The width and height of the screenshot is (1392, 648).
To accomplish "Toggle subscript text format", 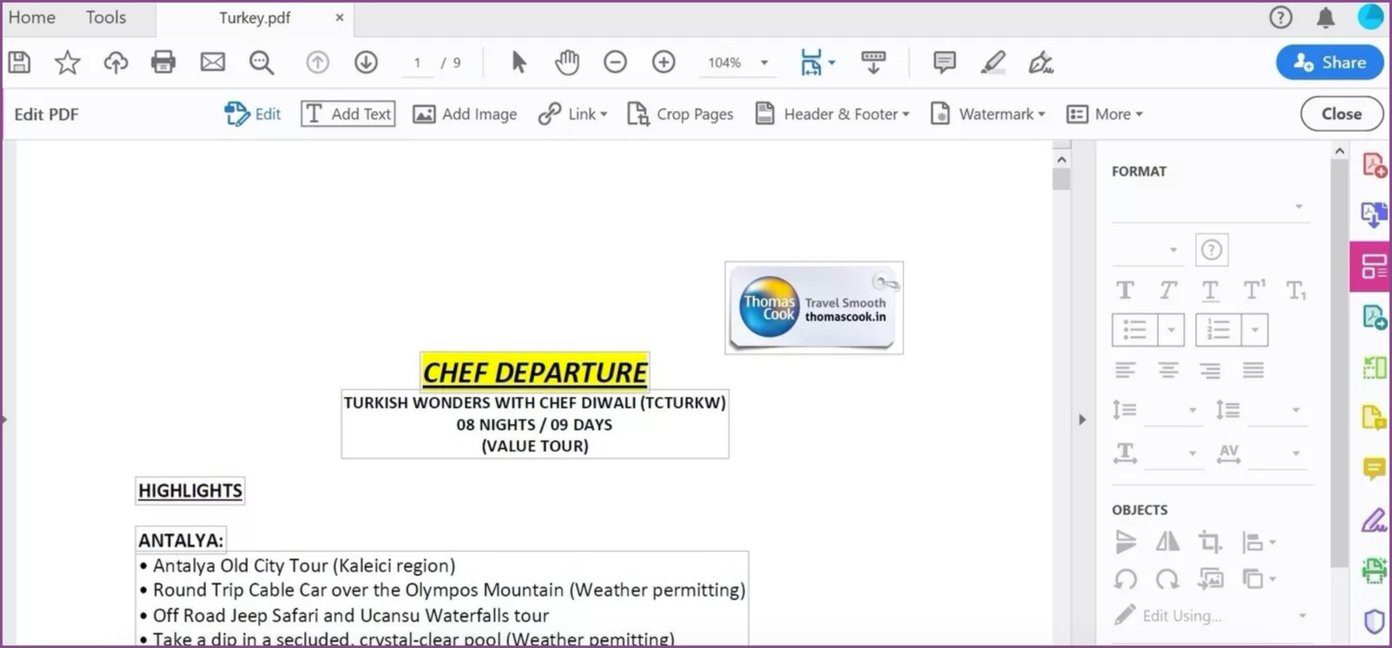I will click(x=1296, y=290).
